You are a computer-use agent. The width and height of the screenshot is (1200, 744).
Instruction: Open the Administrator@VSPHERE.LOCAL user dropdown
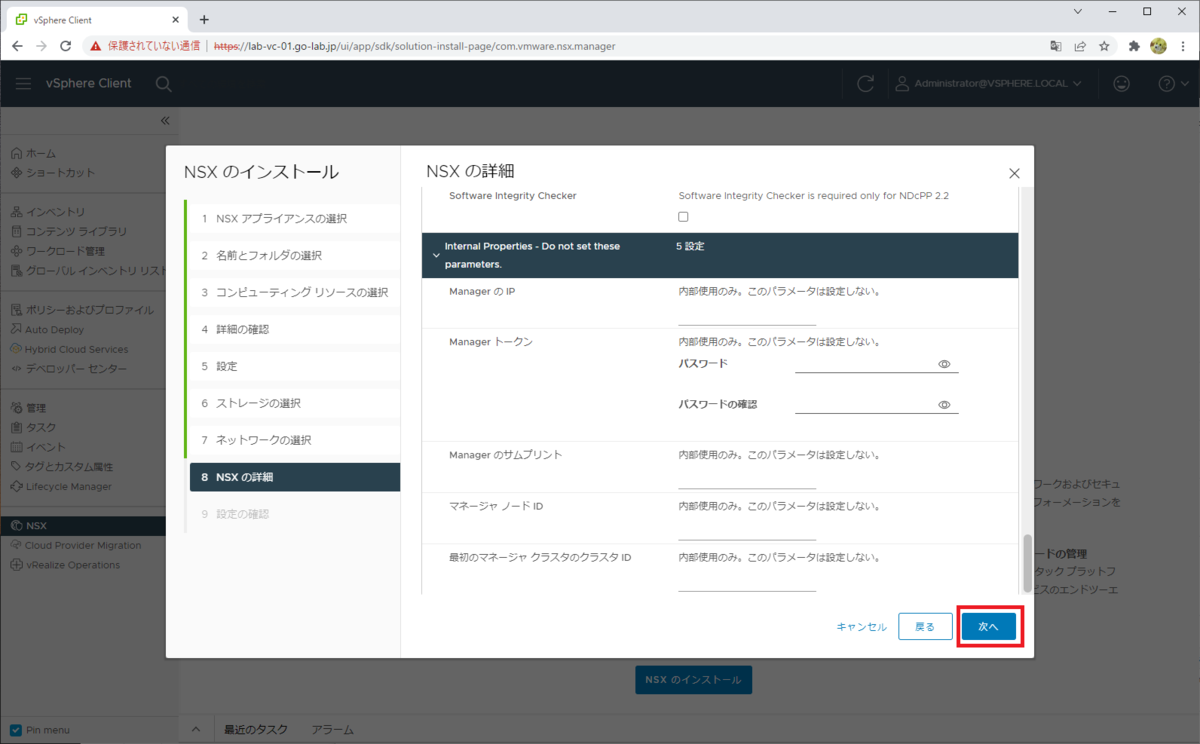[988, 84]
